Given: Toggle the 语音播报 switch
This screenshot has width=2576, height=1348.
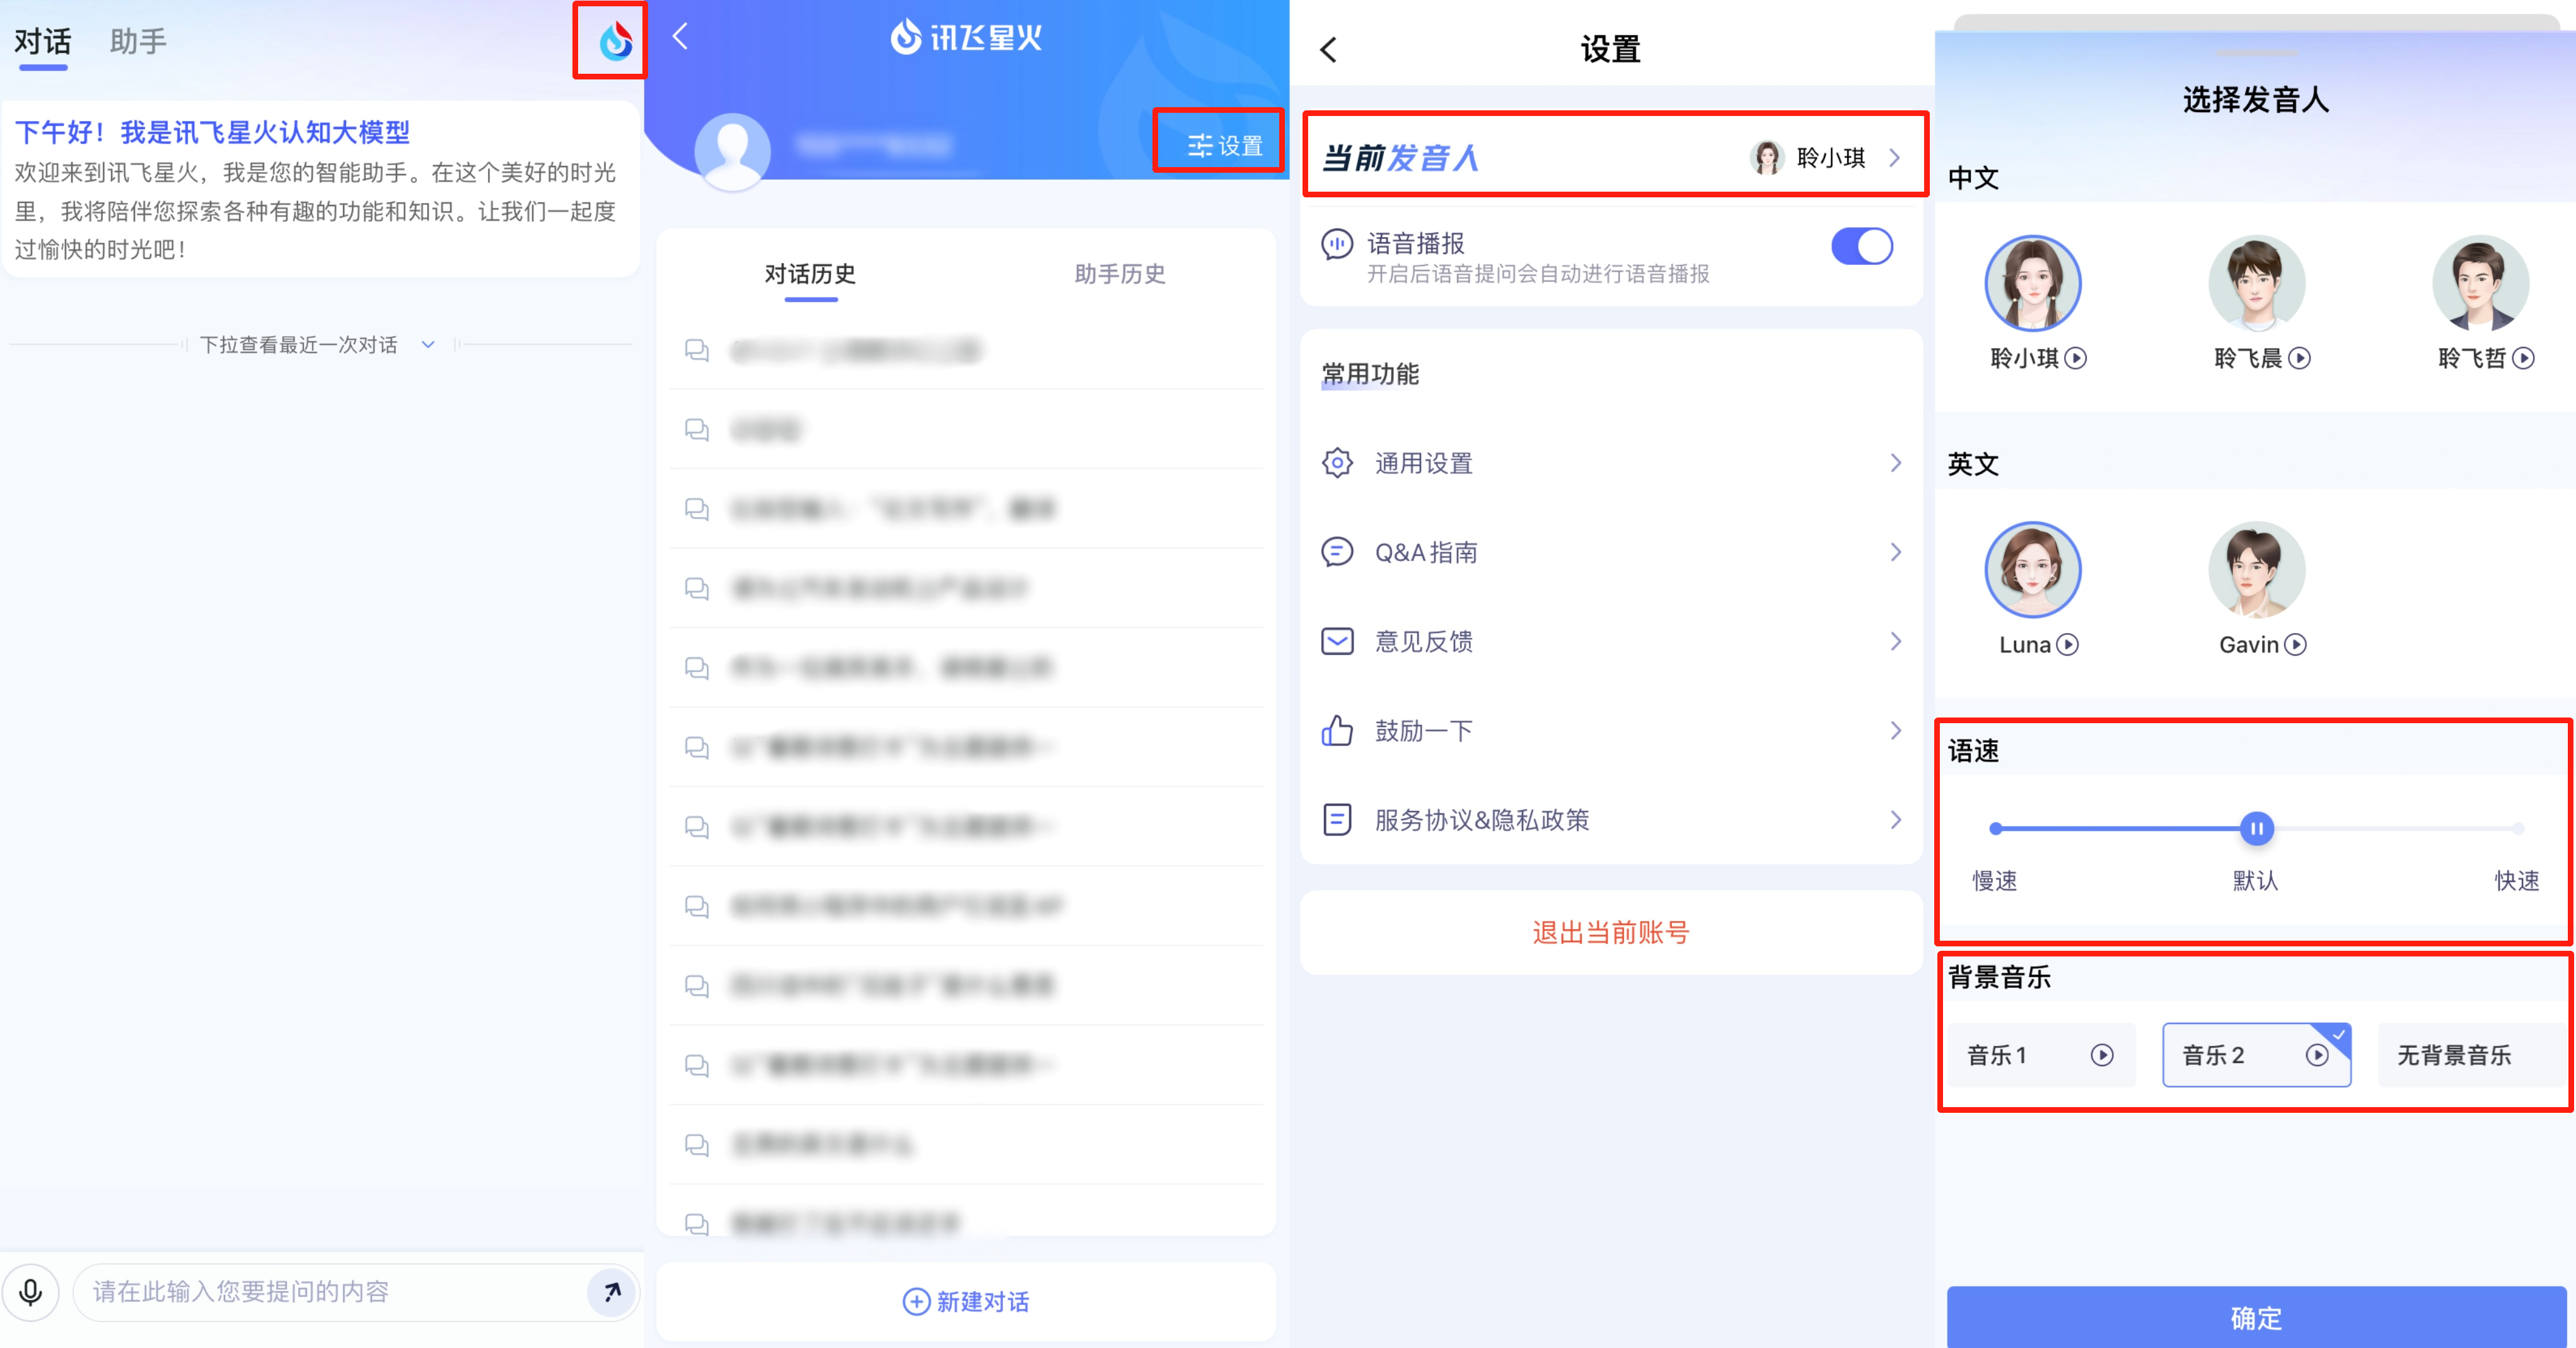Looking at the screenshot, I should click(x=1862, y=246).
